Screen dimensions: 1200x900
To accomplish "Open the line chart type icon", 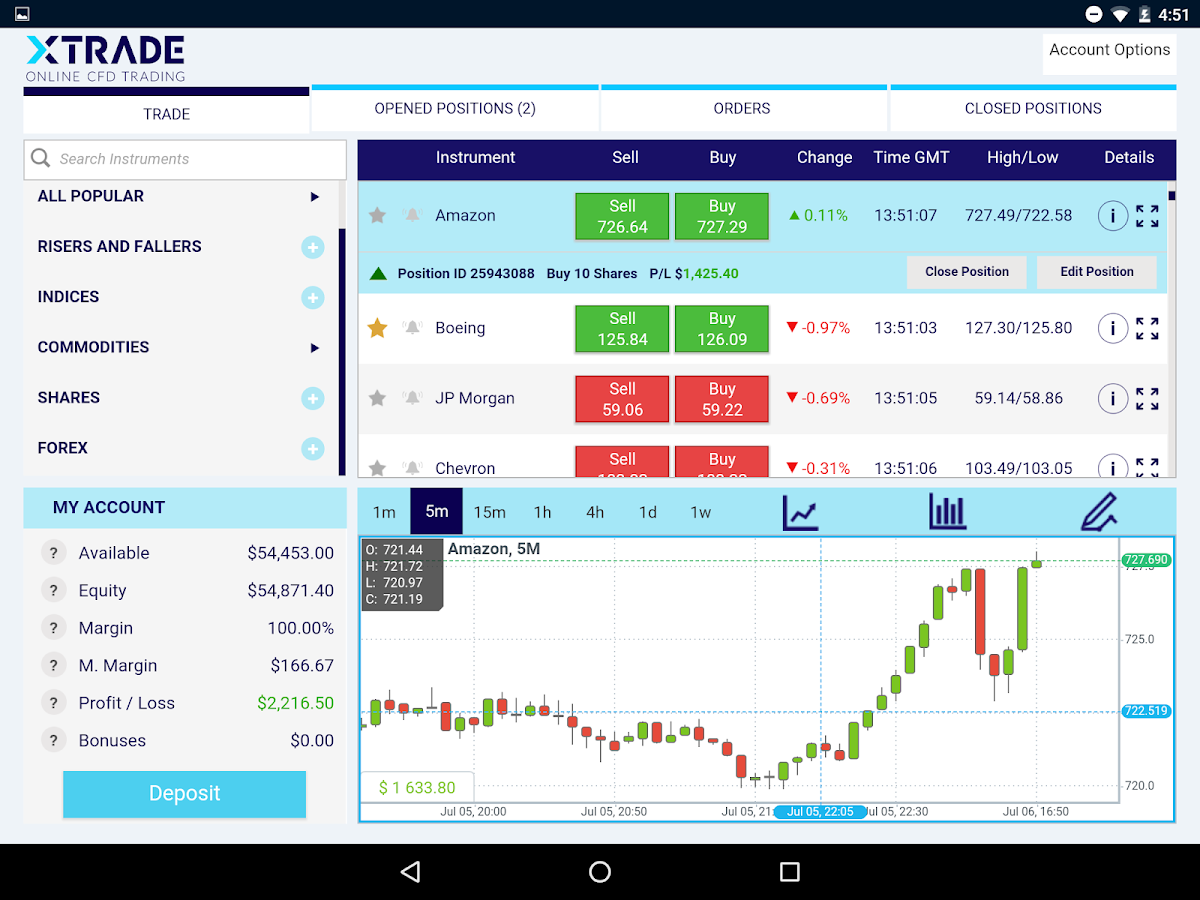I will pos(800,512).
